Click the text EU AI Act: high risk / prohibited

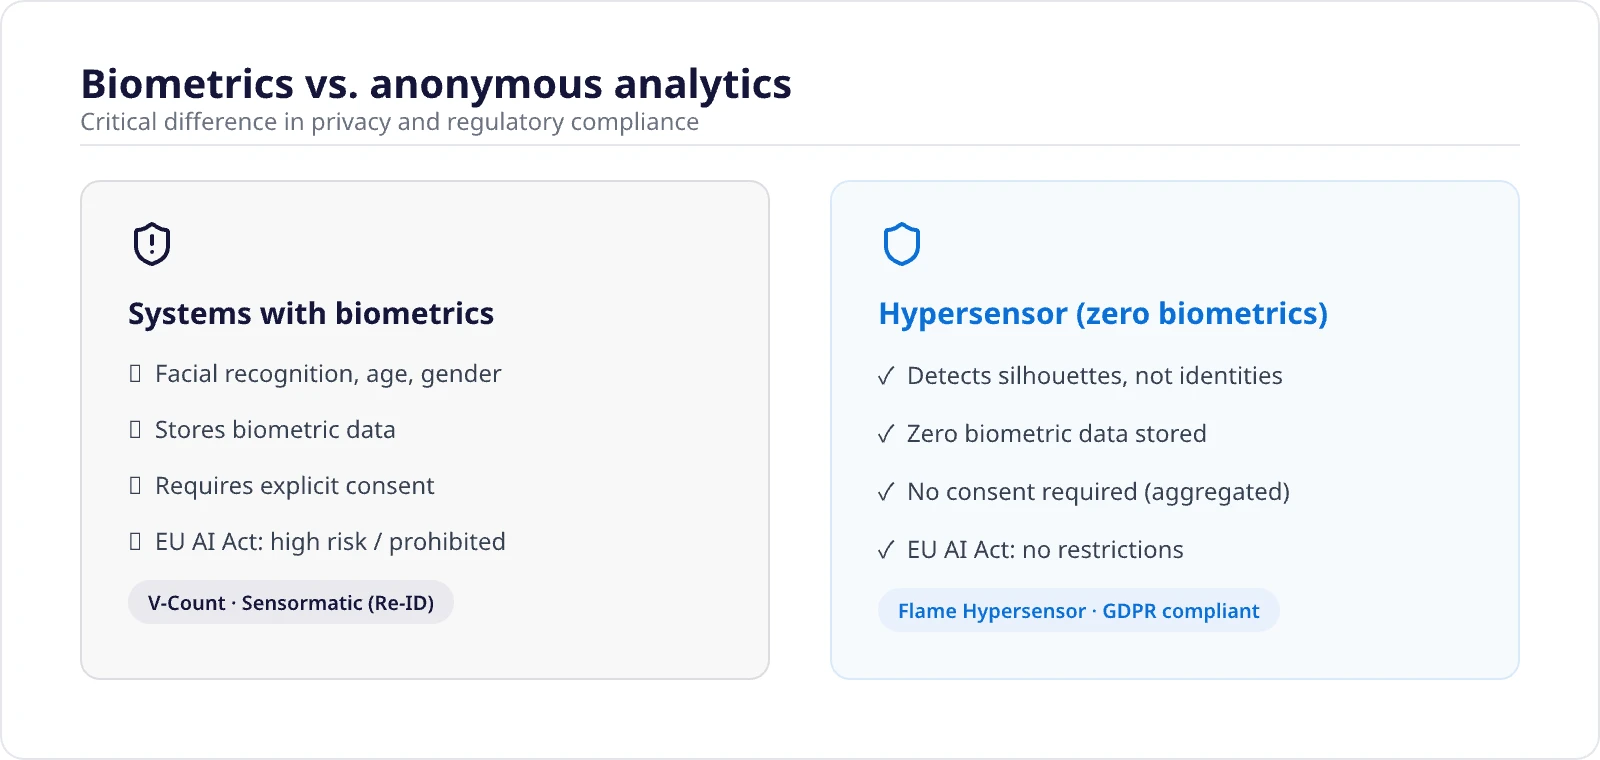[330, 542]
